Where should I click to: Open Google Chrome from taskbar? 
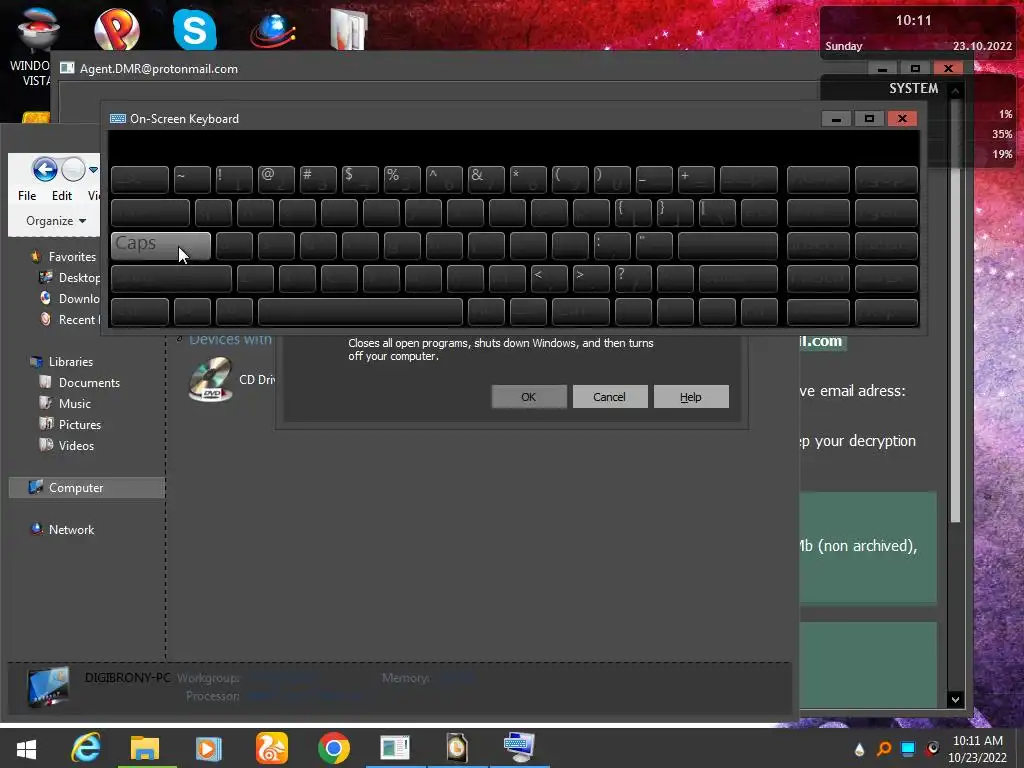tap(334, 748)
